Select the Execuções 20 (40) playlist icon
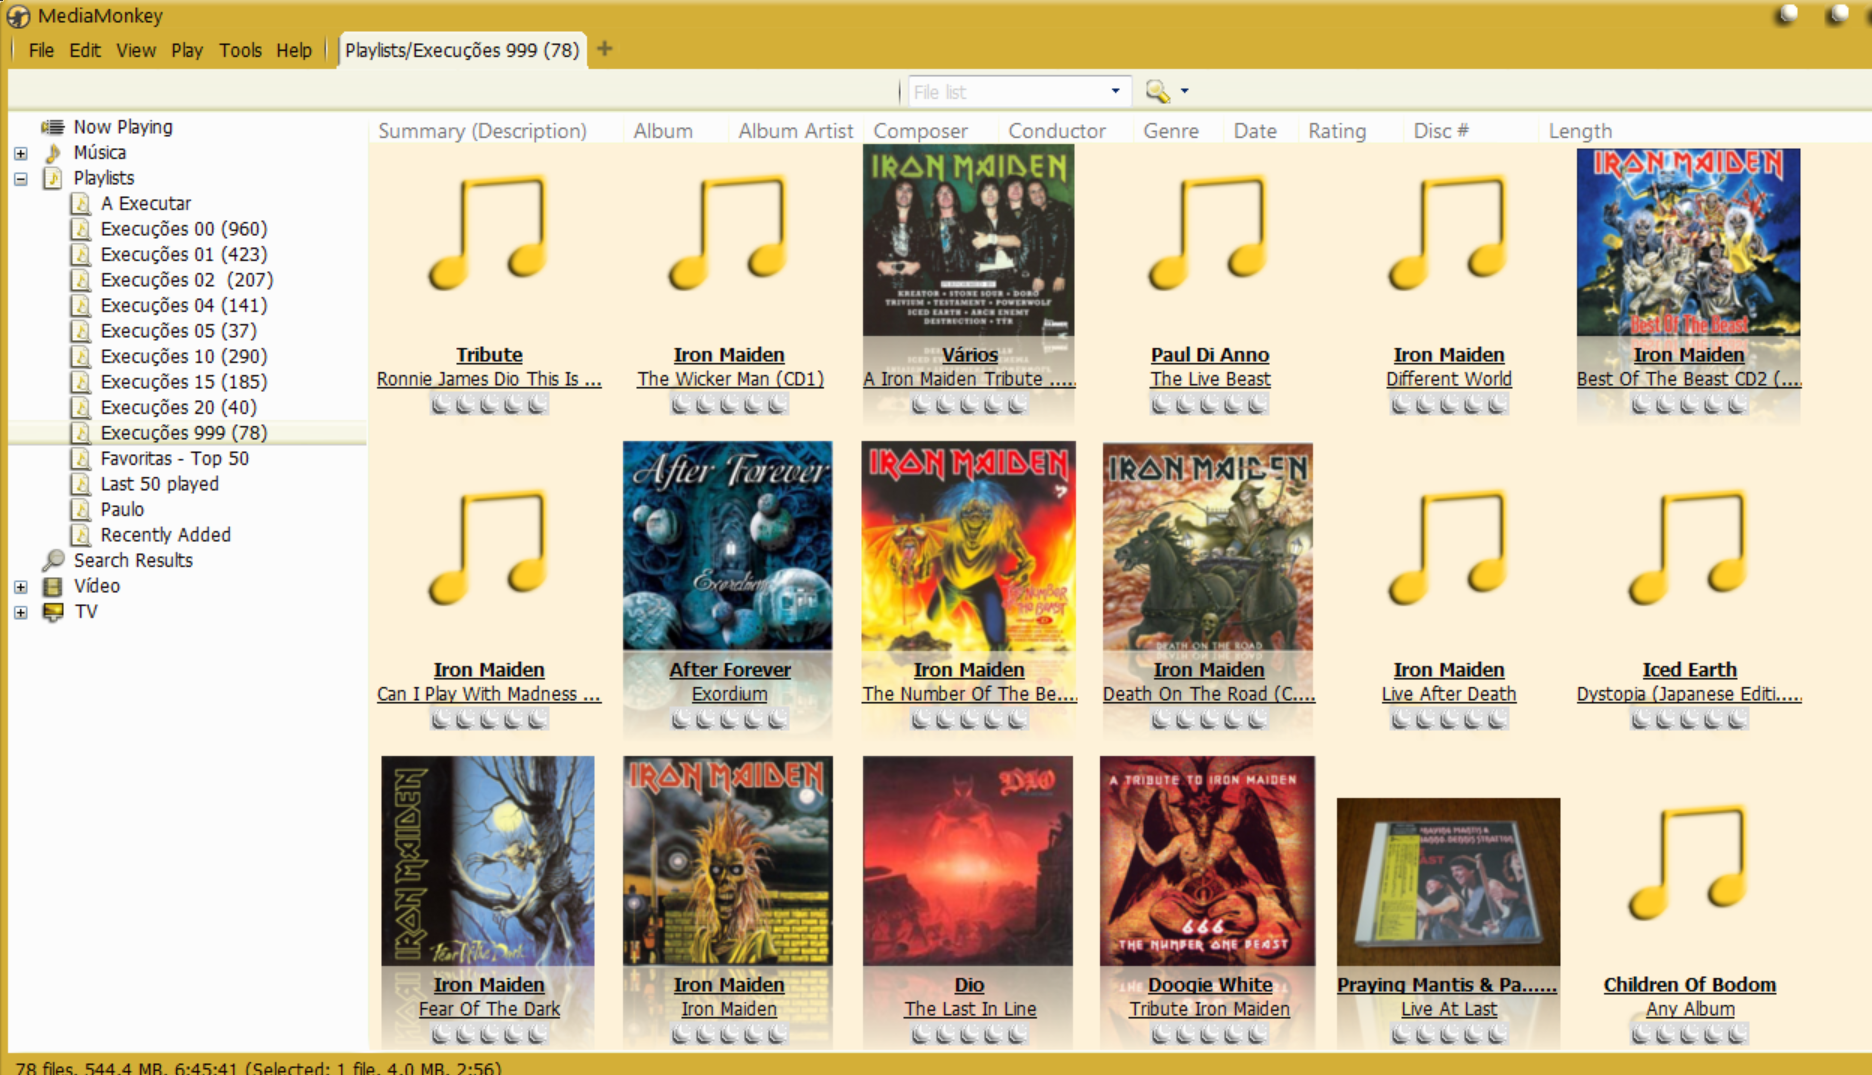This screenshot has height=1075, width=1872. (81, 408)
